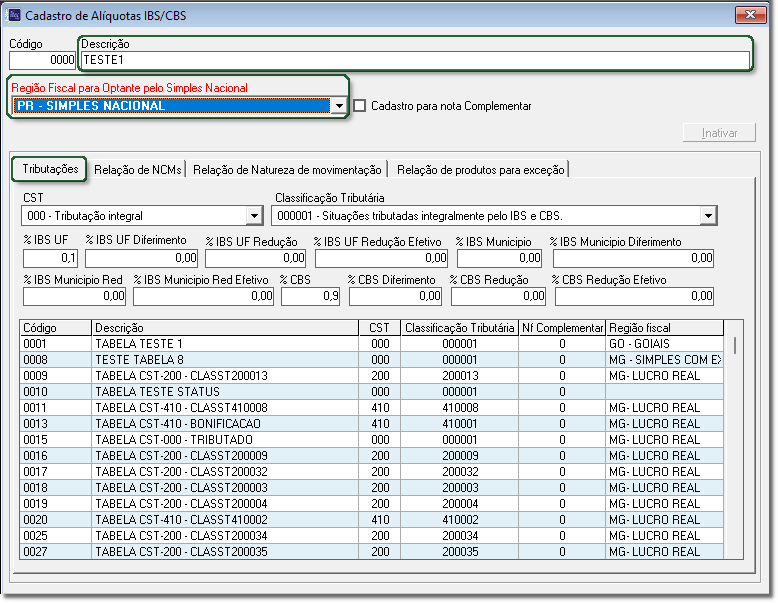778x603 pixels.
Task: Expand the CST dropdown list
Action: coord(253,216)
